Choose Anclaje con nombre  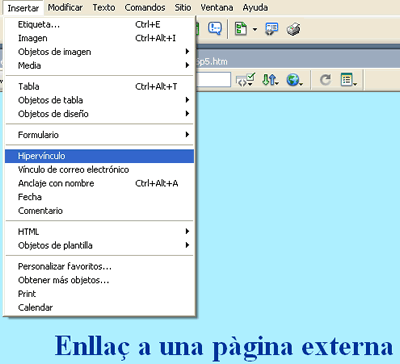tap(99, 183)
